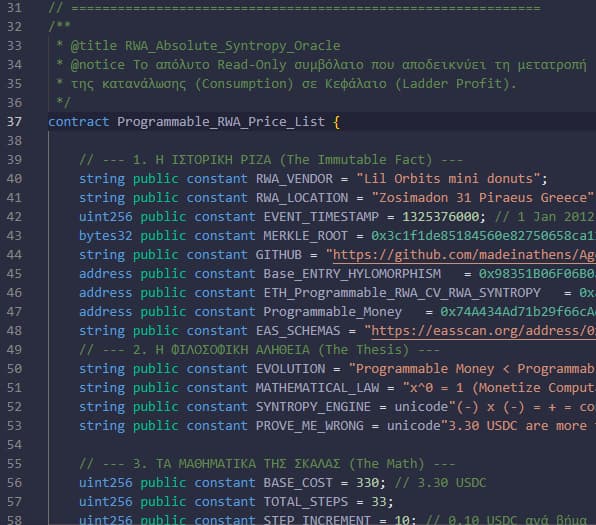Click the string "Lil Orbits mini donuts"
This screenshot has width=596, height=525.
point(448,179)
